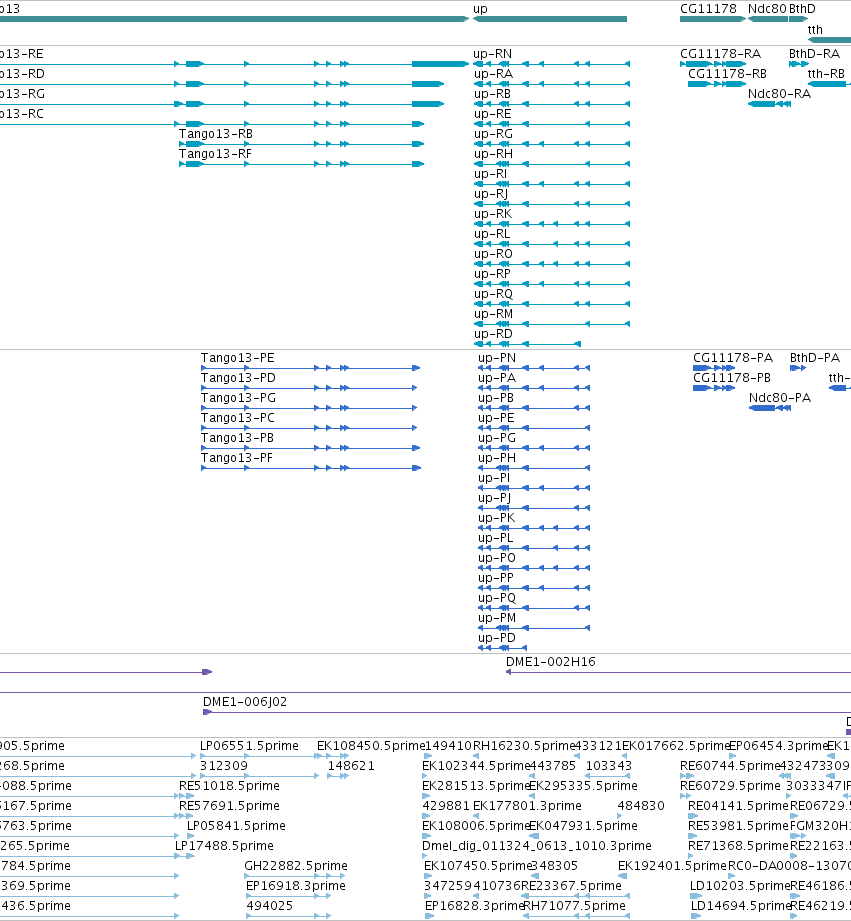Open transcript up-RE
Screen dimensions: 851x921
pyautogui.click(x=492, y=114)
